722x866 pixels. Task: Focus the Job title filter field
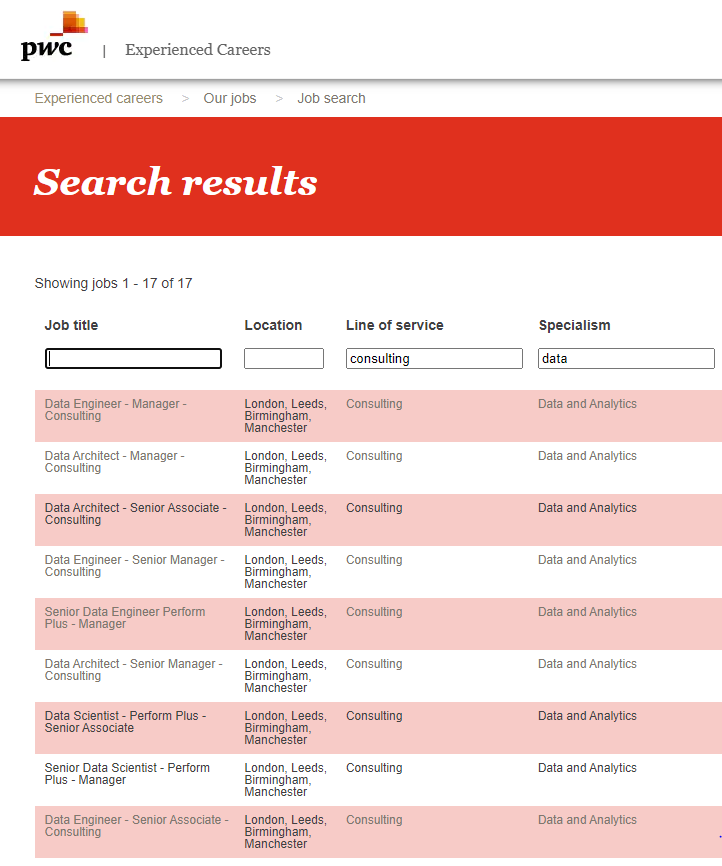(x=133, y=358)
